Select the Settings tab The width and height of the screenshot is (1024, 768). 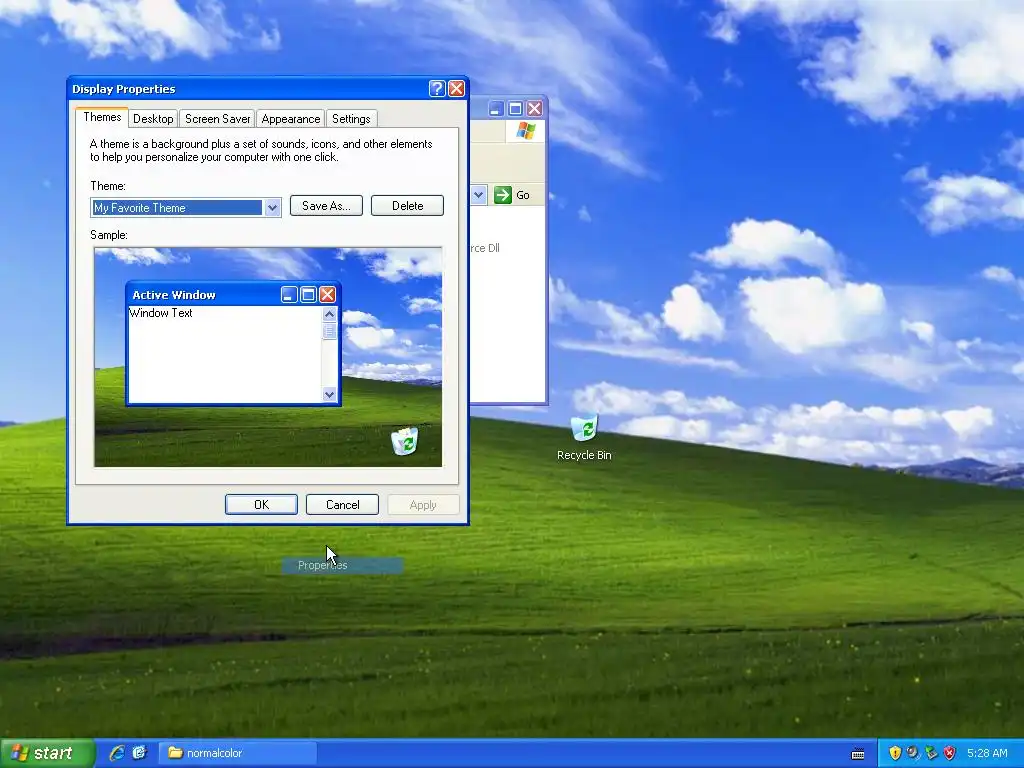tap(351, 119)
